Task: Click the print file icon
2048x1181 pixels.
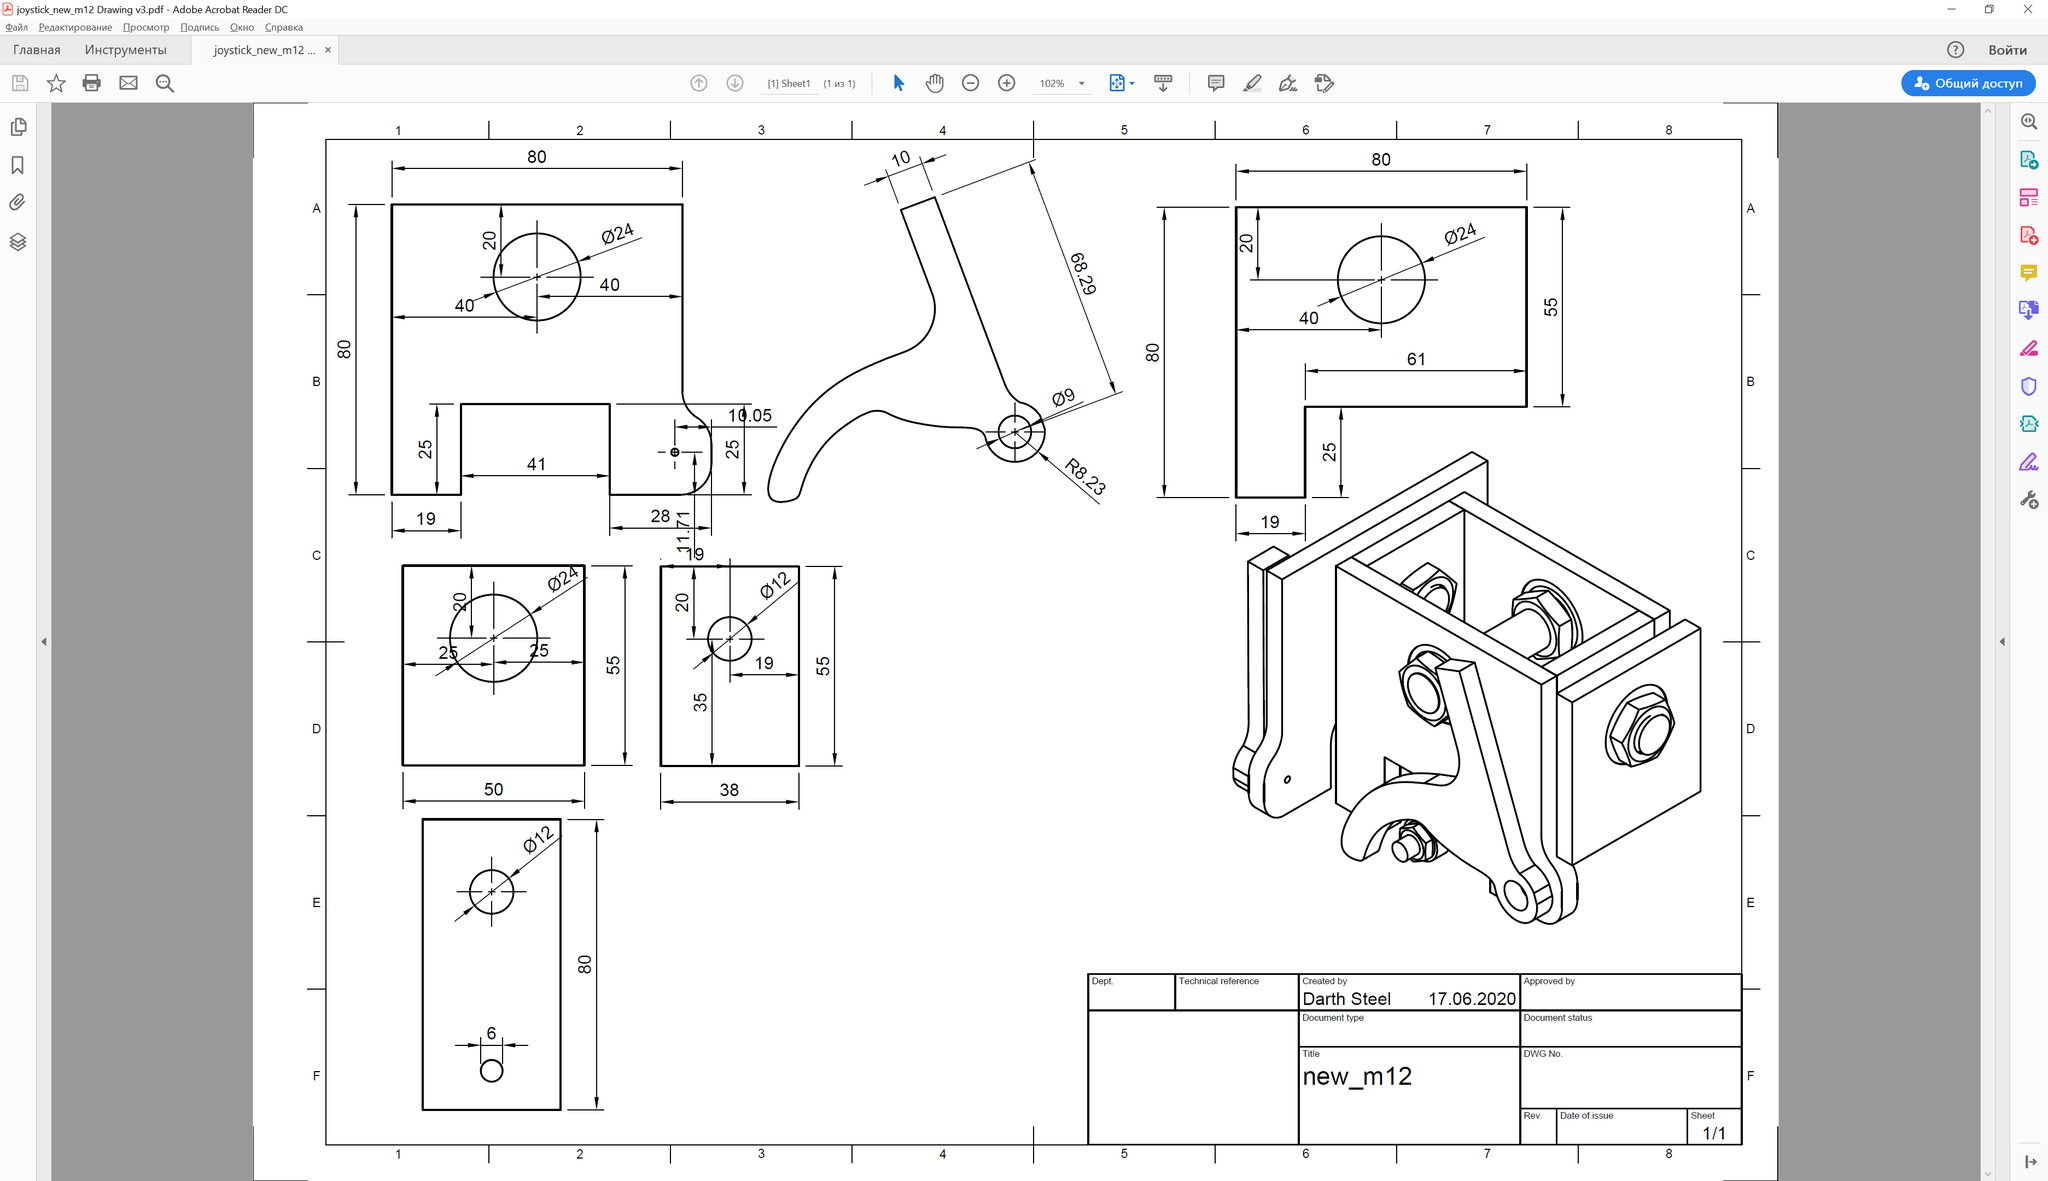Action: coord(92,83)
